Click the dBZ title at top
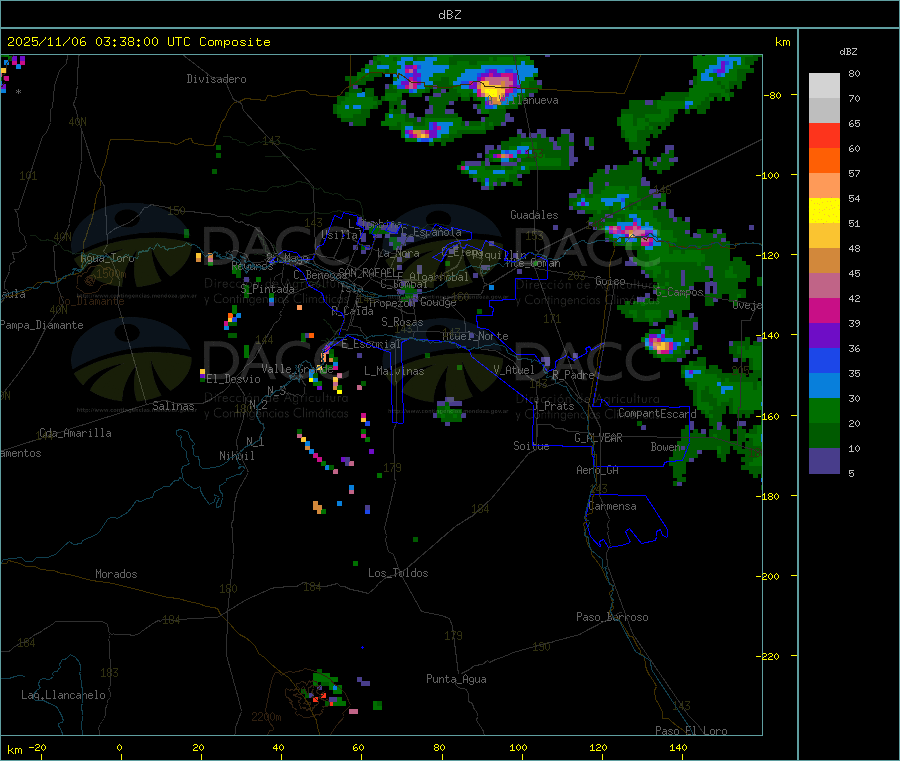 (x=449, y=15)
